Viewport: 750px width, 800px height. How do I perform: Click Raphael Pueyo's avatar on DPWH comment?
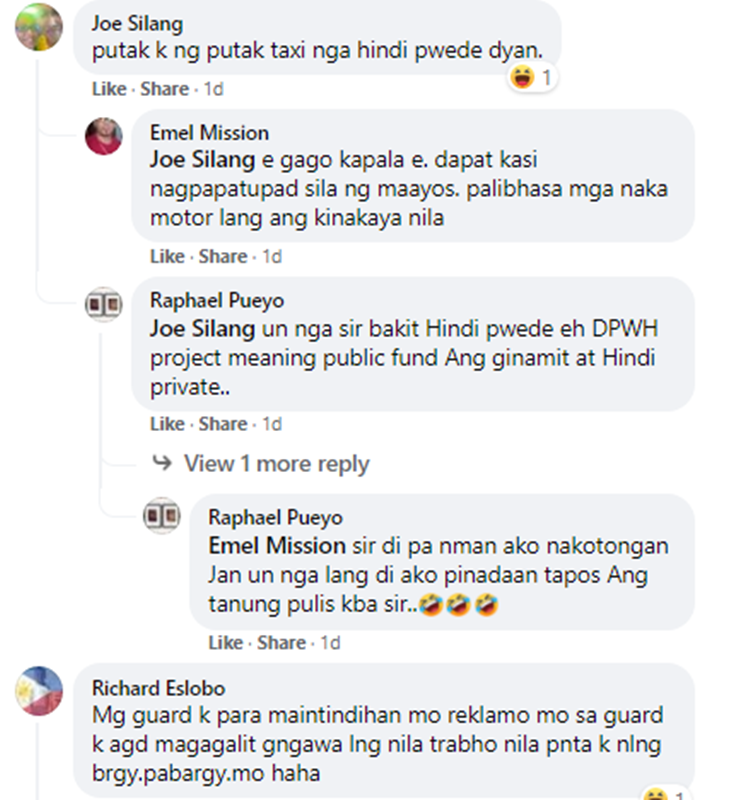pyautogui.click(x=104, y=304)
